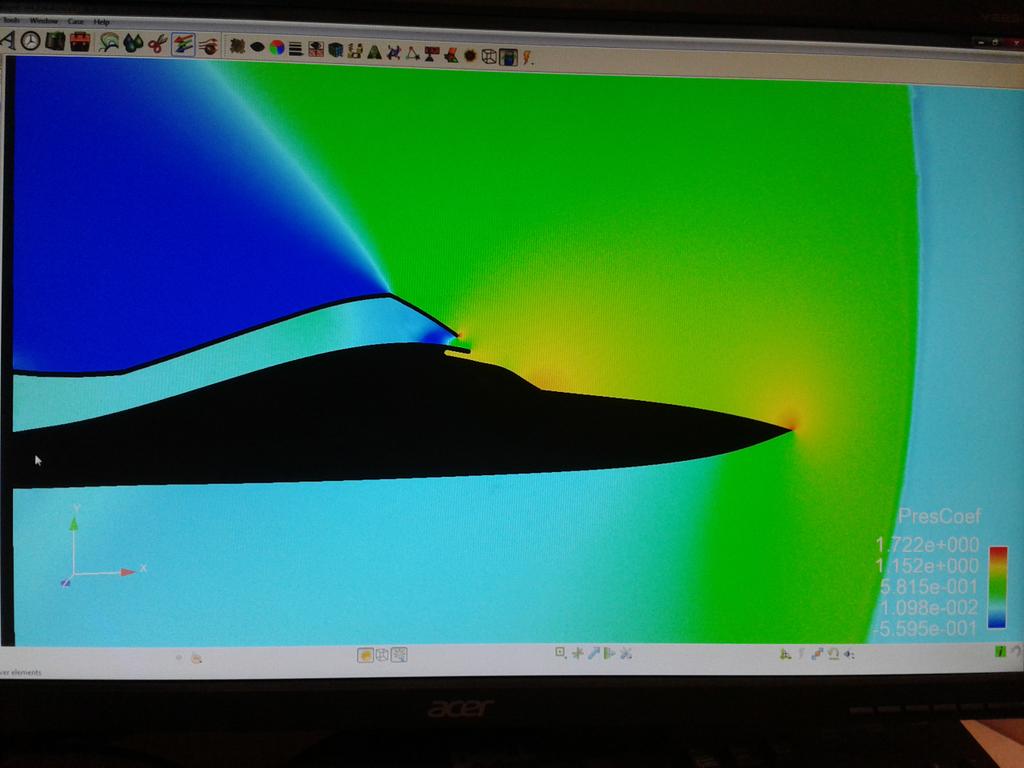Toggle the framed blue-green view icon
The height and width of the screenshot is (768, 1024).
tap(508, 57)
